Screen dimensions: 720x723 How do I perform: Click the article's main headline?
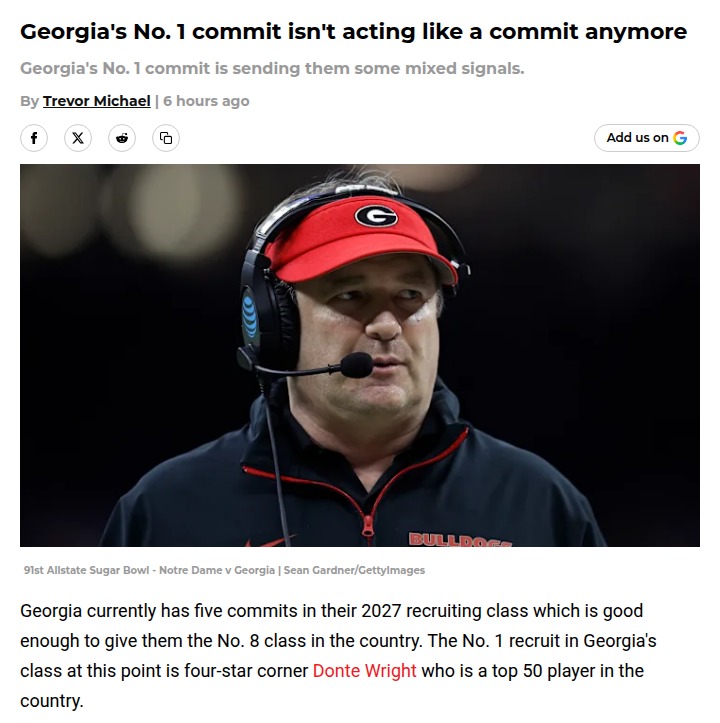click(x=353, y=31)
